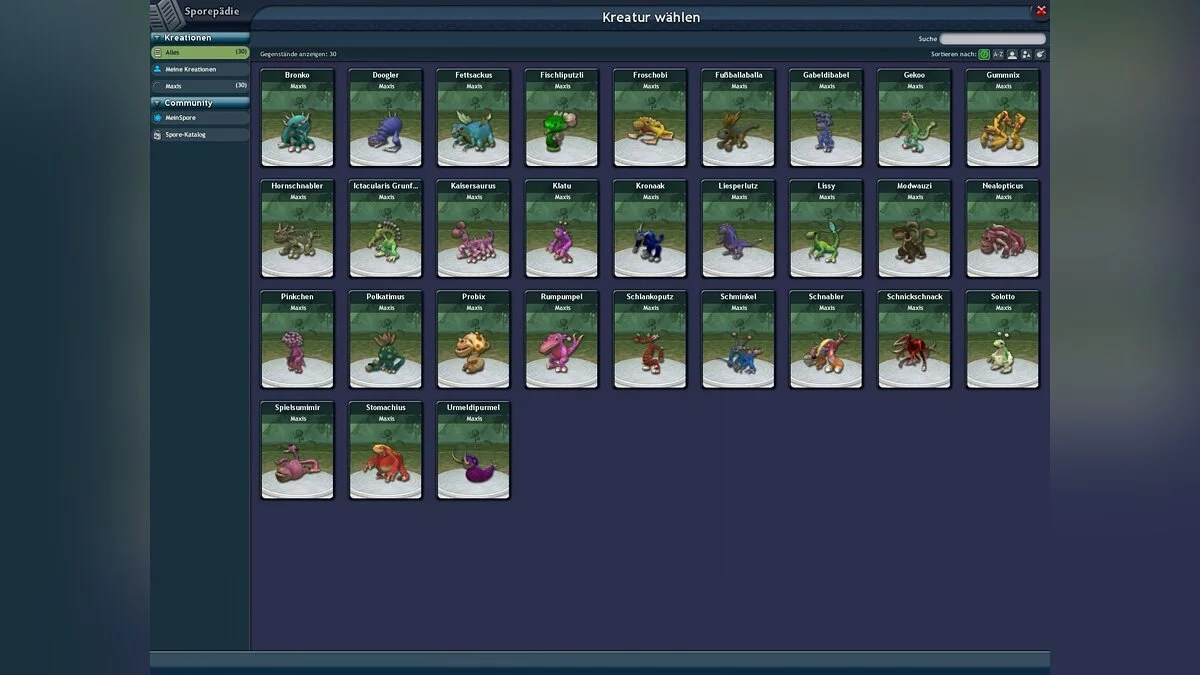Screen dimensions: 1200x675
Task: Select the Doogler creature card
Action: 386,118
